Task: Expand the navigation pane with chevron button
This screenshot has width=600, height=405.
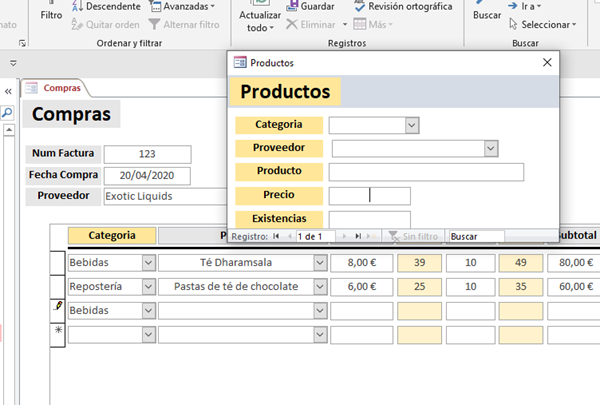Action: coord(8,90)
